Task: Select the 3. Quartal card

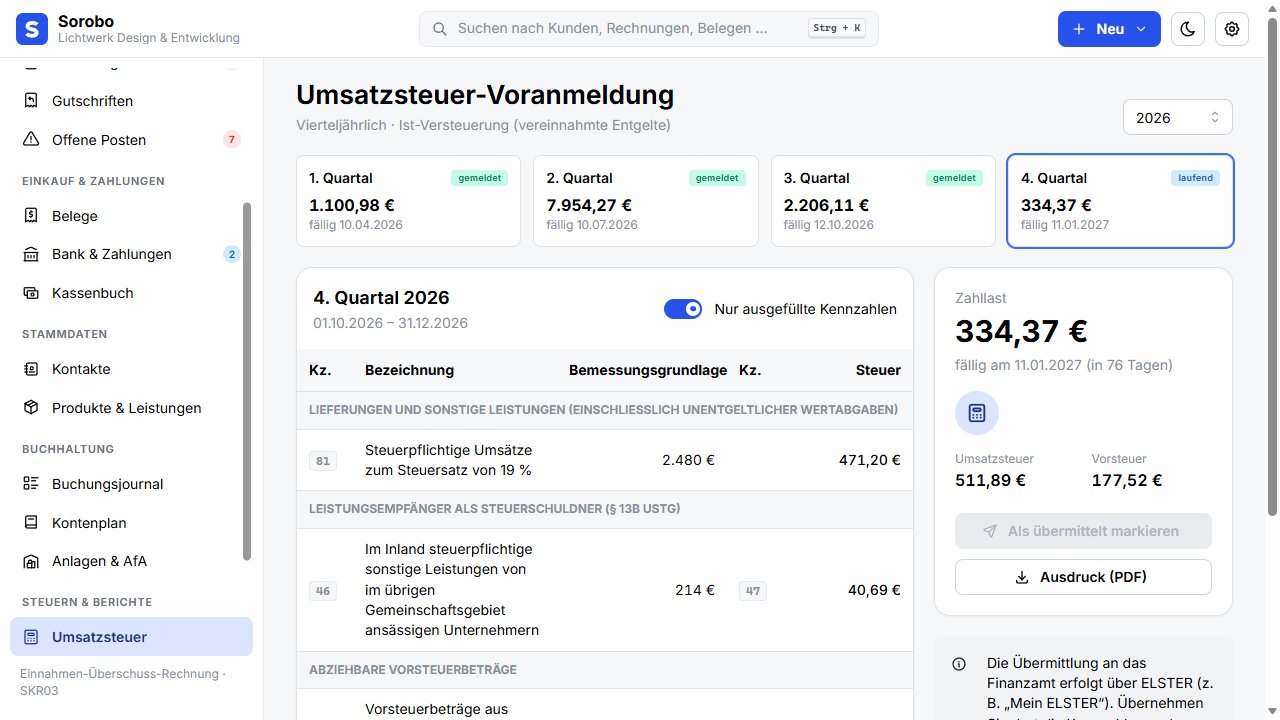Action: [883, 201]
